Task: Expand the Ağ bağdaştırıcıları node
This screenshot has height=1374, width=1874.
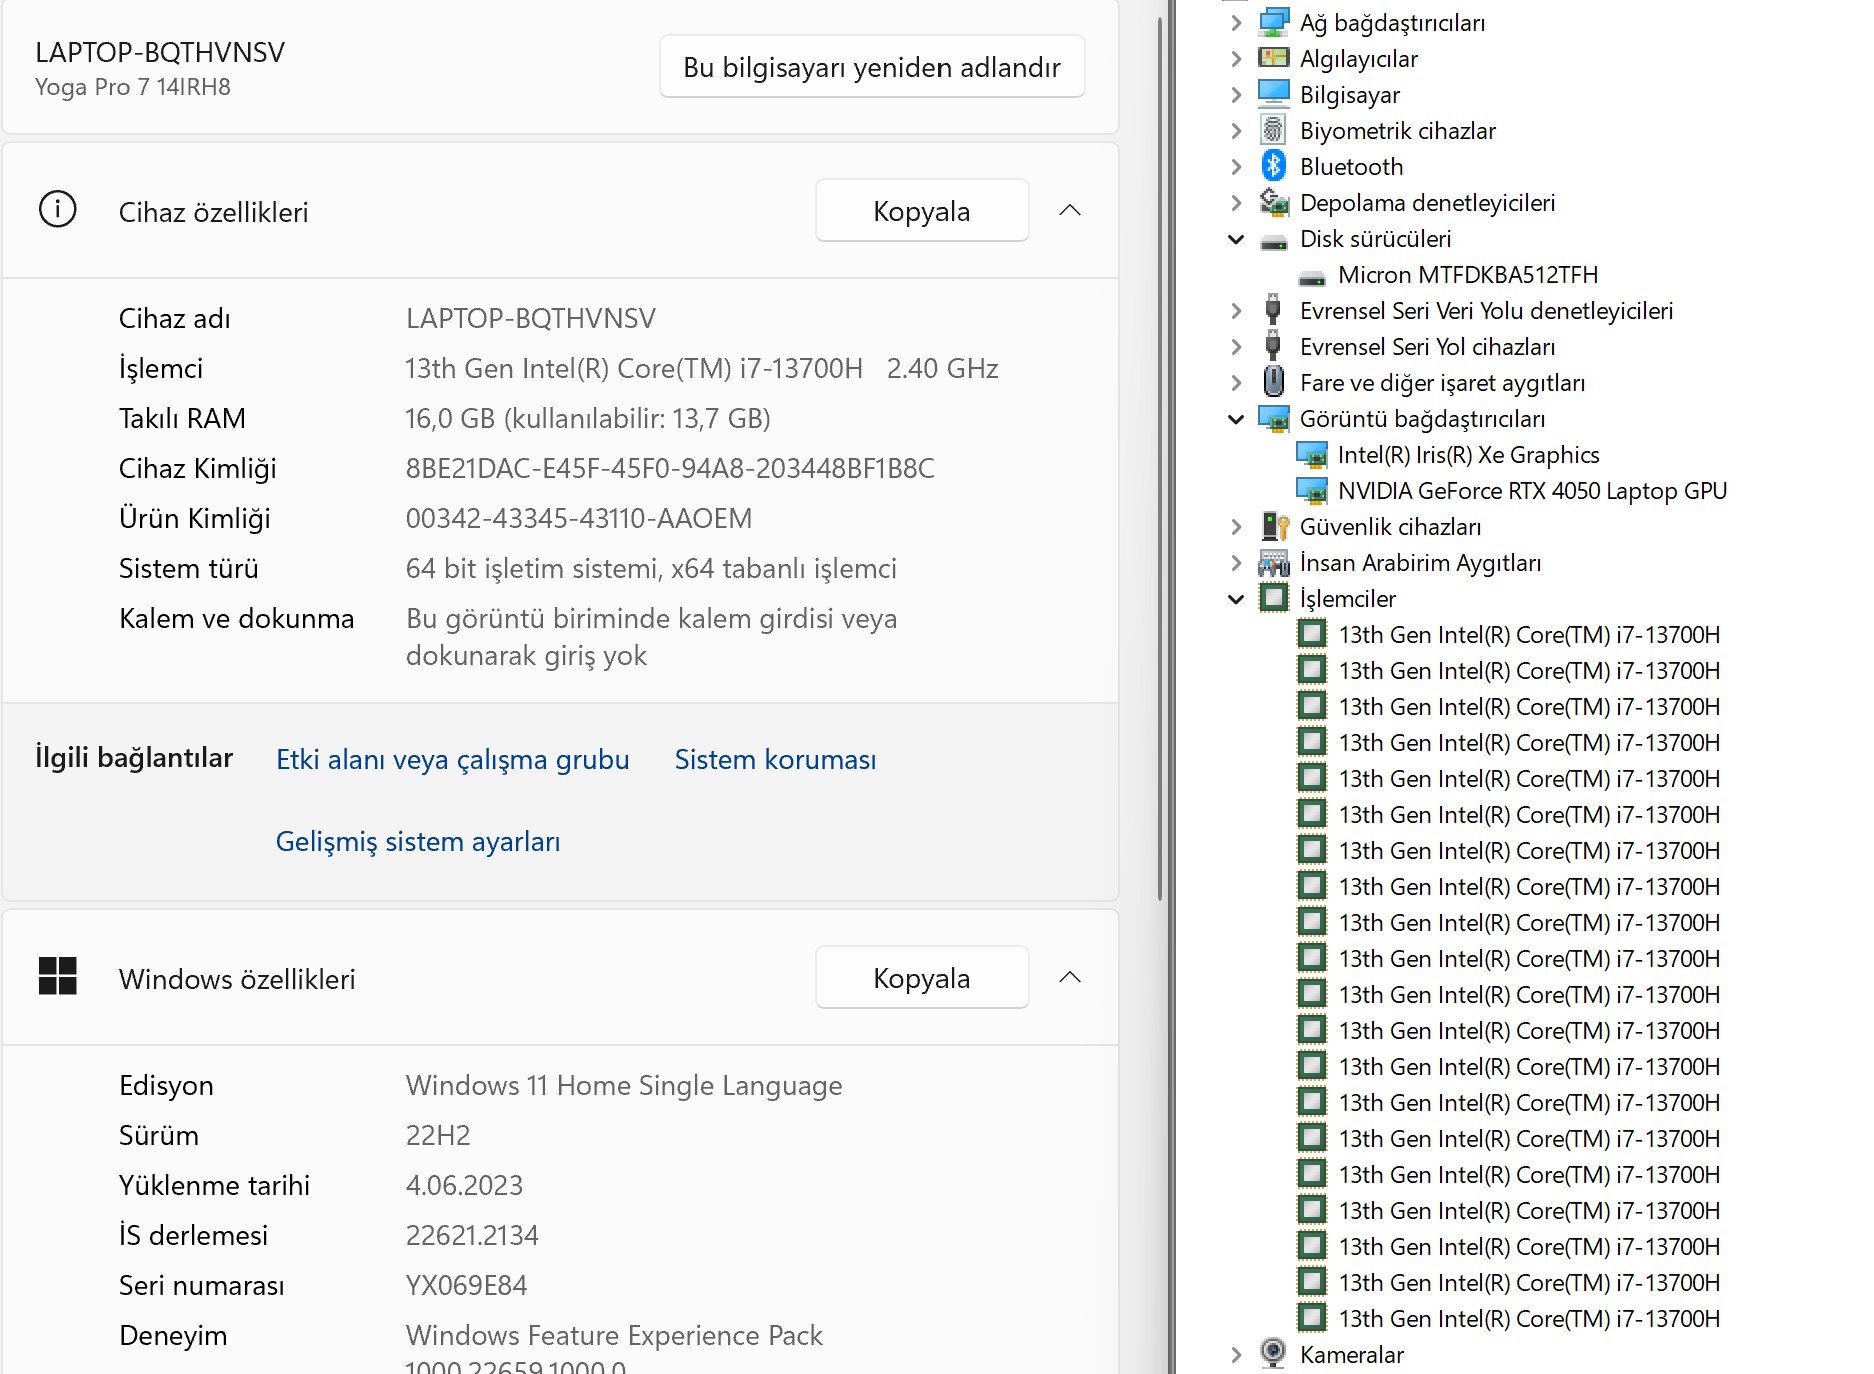Action: pos(1236,22)
